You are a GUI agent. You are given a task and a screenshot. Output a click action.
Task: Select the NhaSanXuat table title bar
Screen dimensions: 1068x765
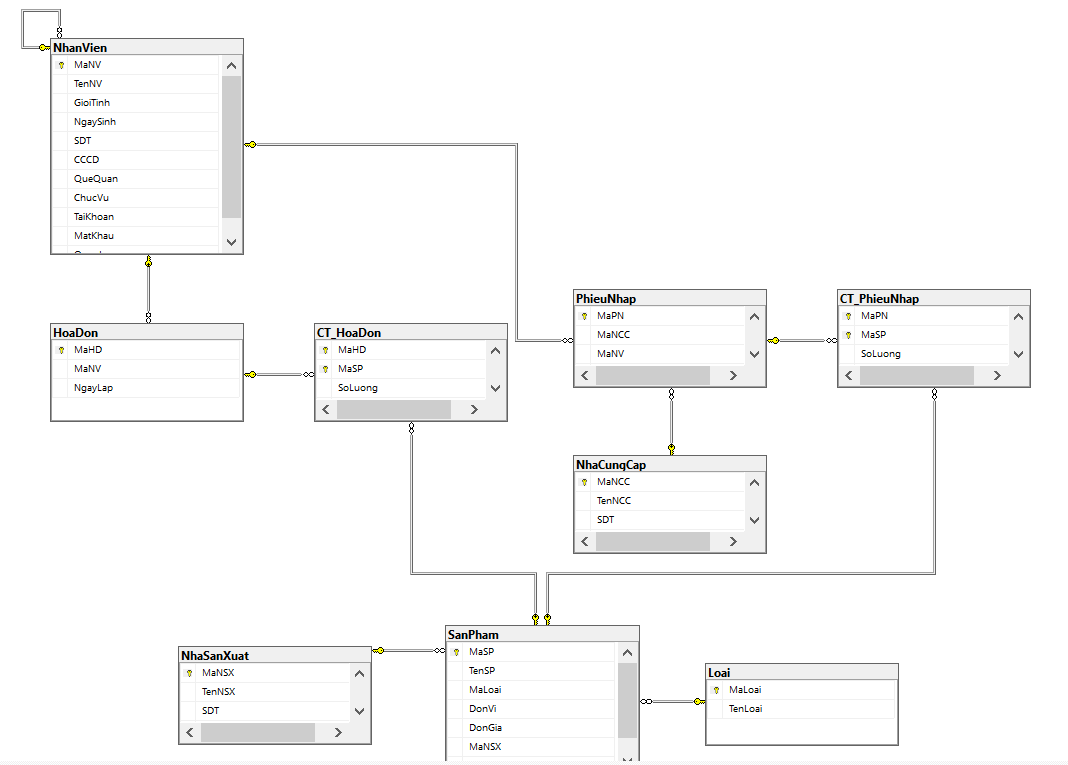(x=275, y=655)
